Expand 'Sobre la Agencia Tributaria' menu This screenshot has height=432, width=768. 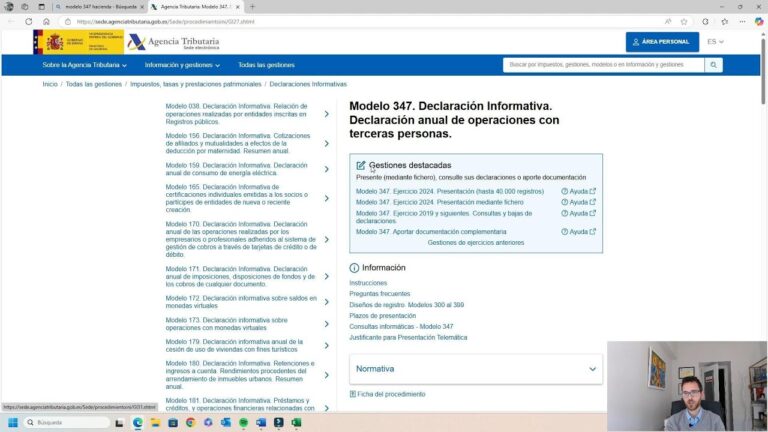click(x=85, y=65)
